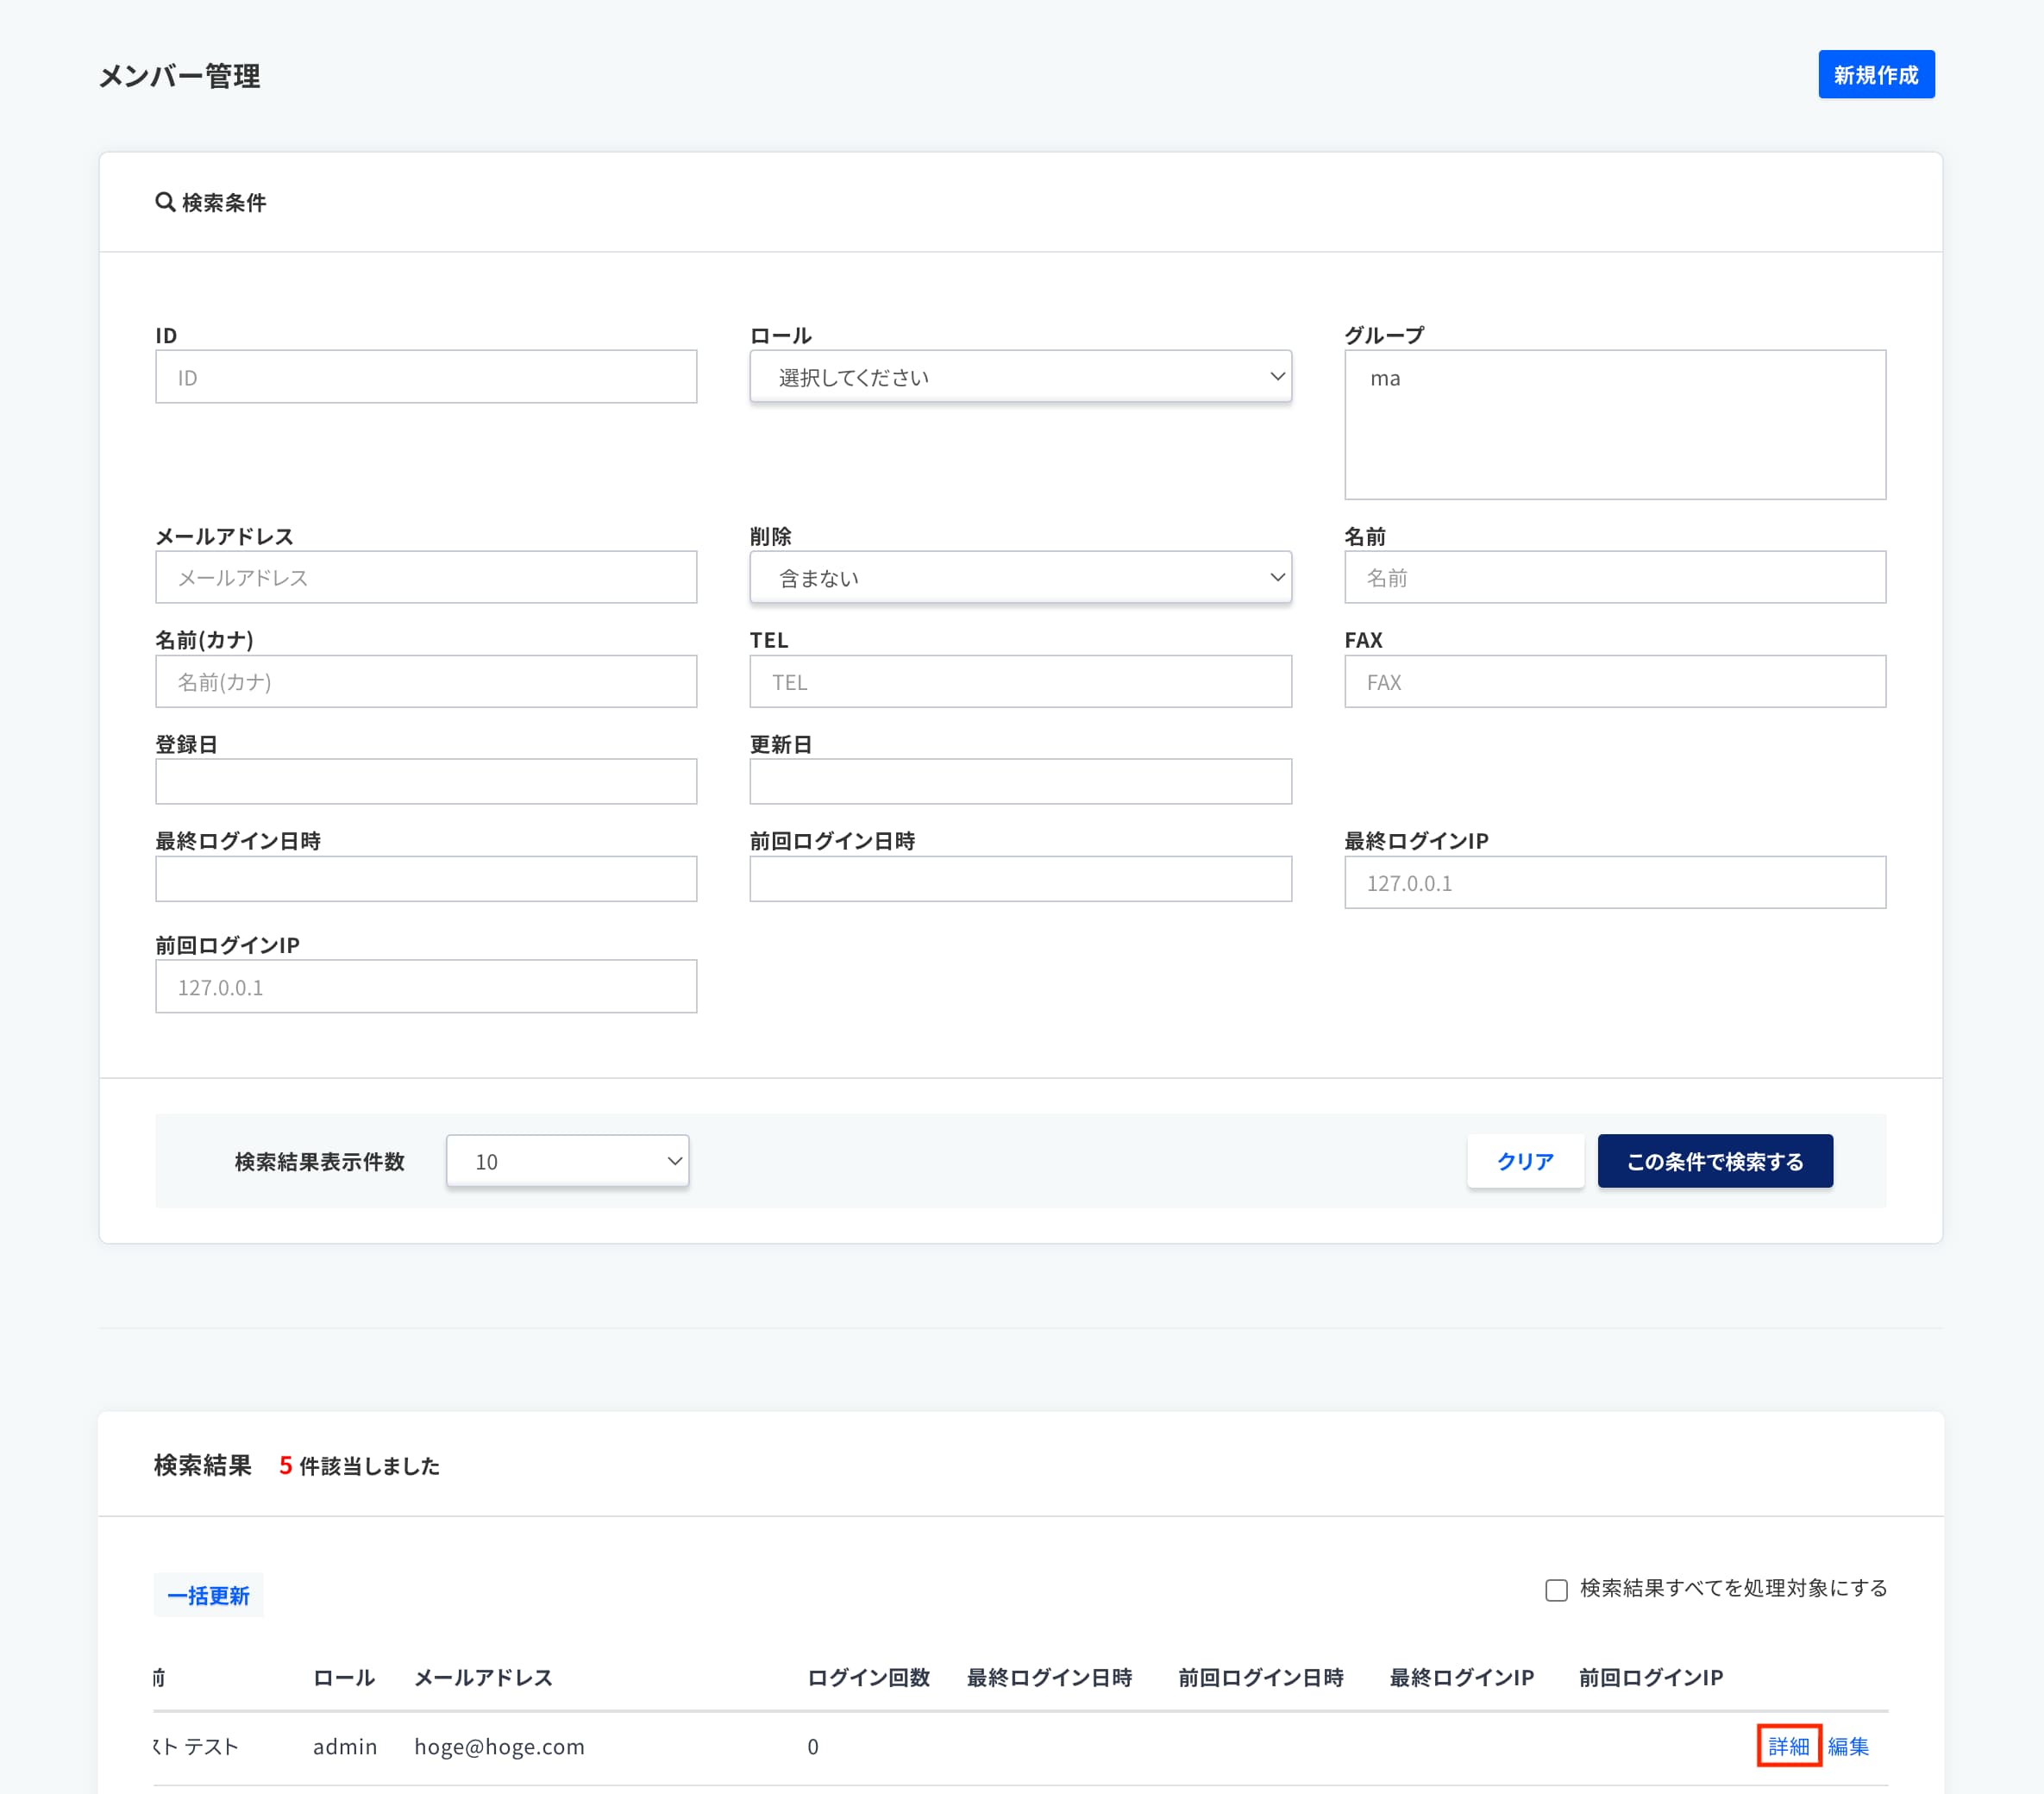Click the メールアドレス column header
2044x1794 pixels.
point(483,1677)
